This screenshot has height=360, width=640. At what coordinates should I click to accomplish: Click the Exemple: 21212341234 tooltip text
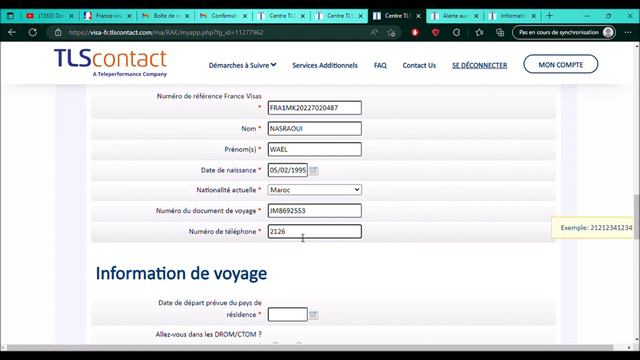tap(596, 228)
